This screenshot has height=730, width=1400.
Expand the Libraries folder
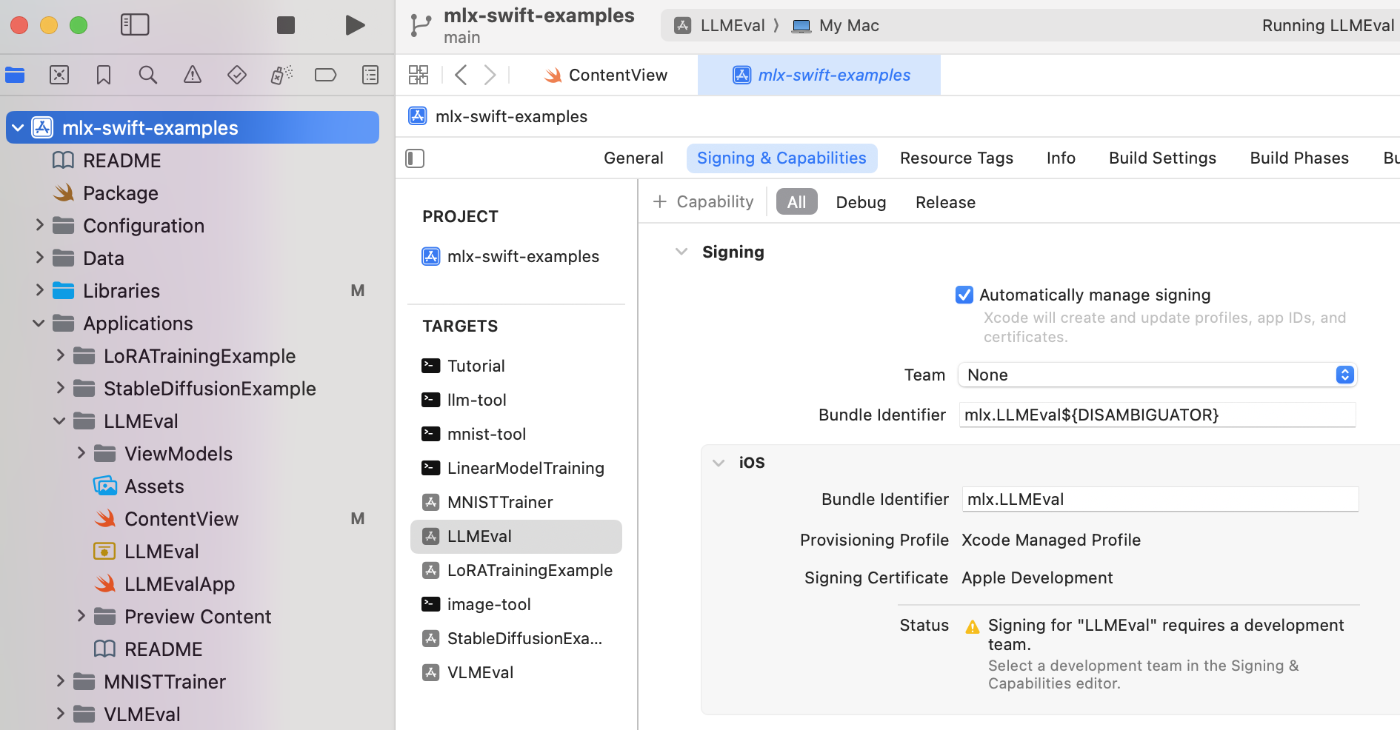40,290
